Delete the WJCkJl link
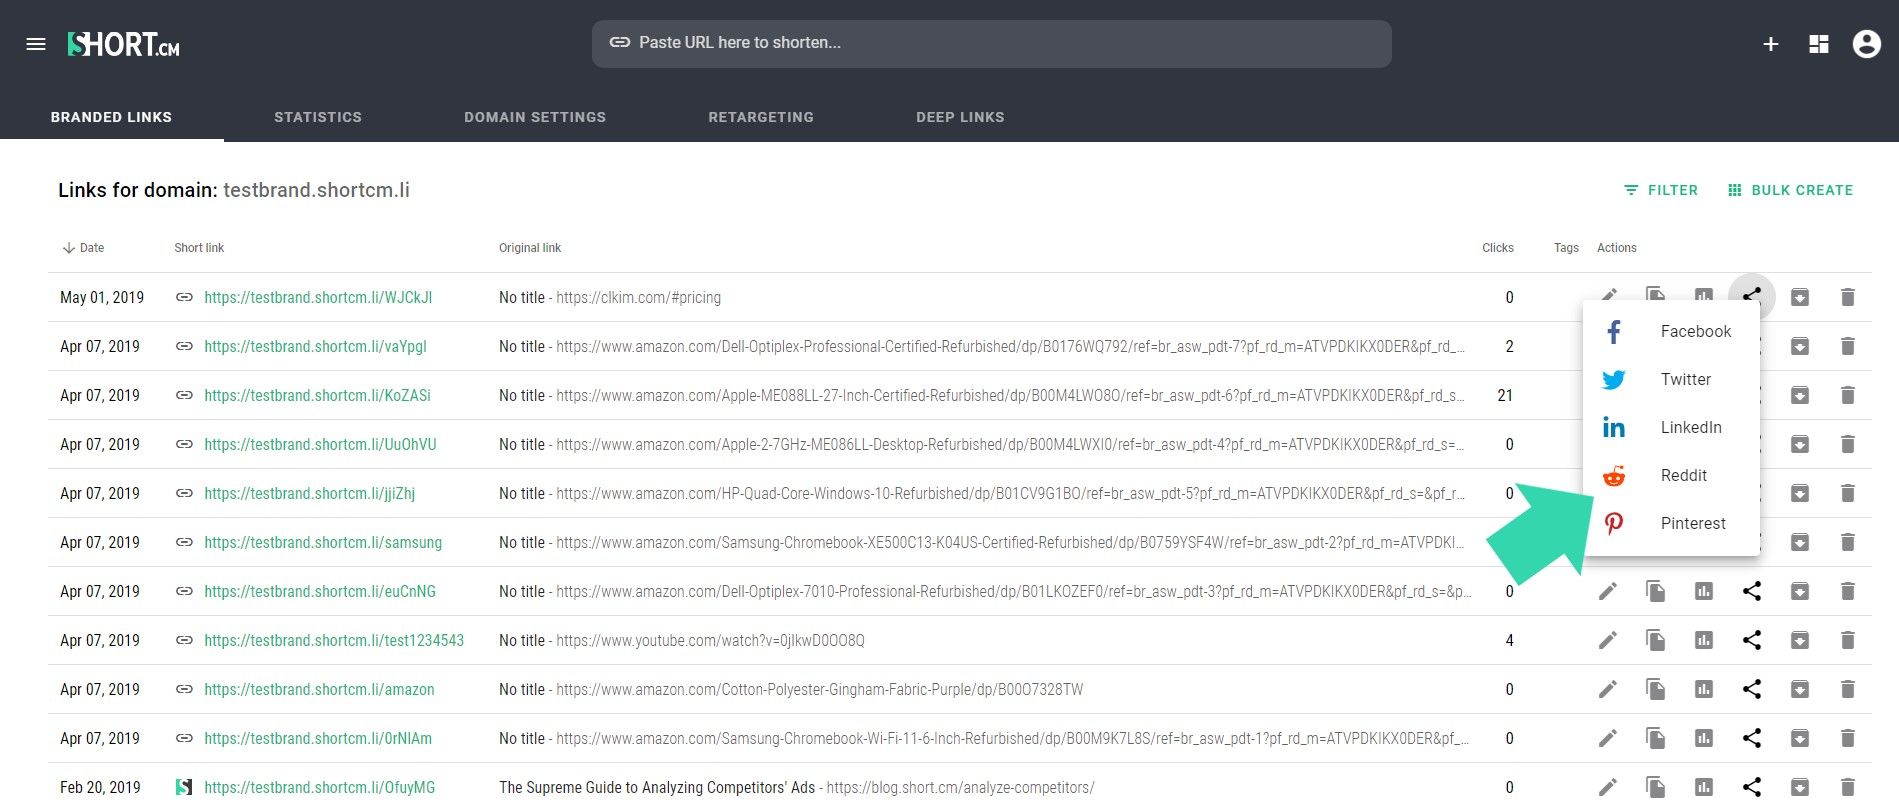The image size is (1899, 810). [1848, 297]
